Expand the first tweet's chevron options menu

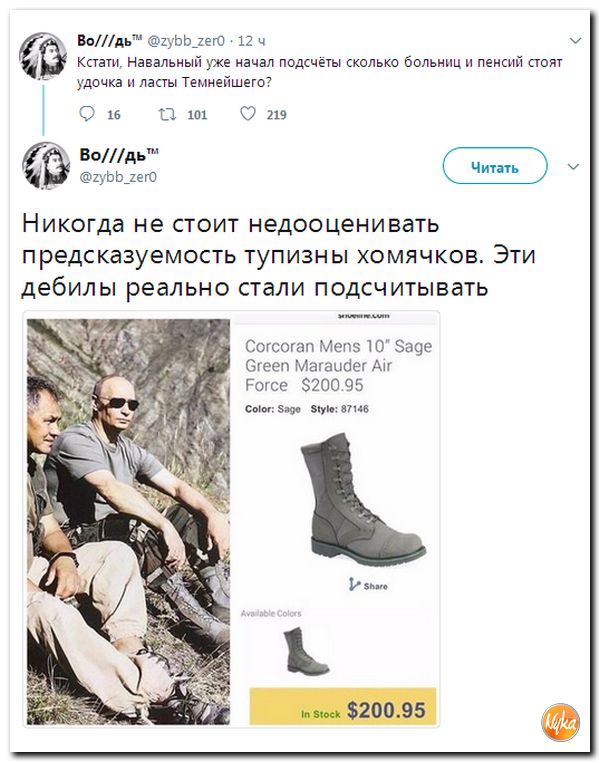575,41
